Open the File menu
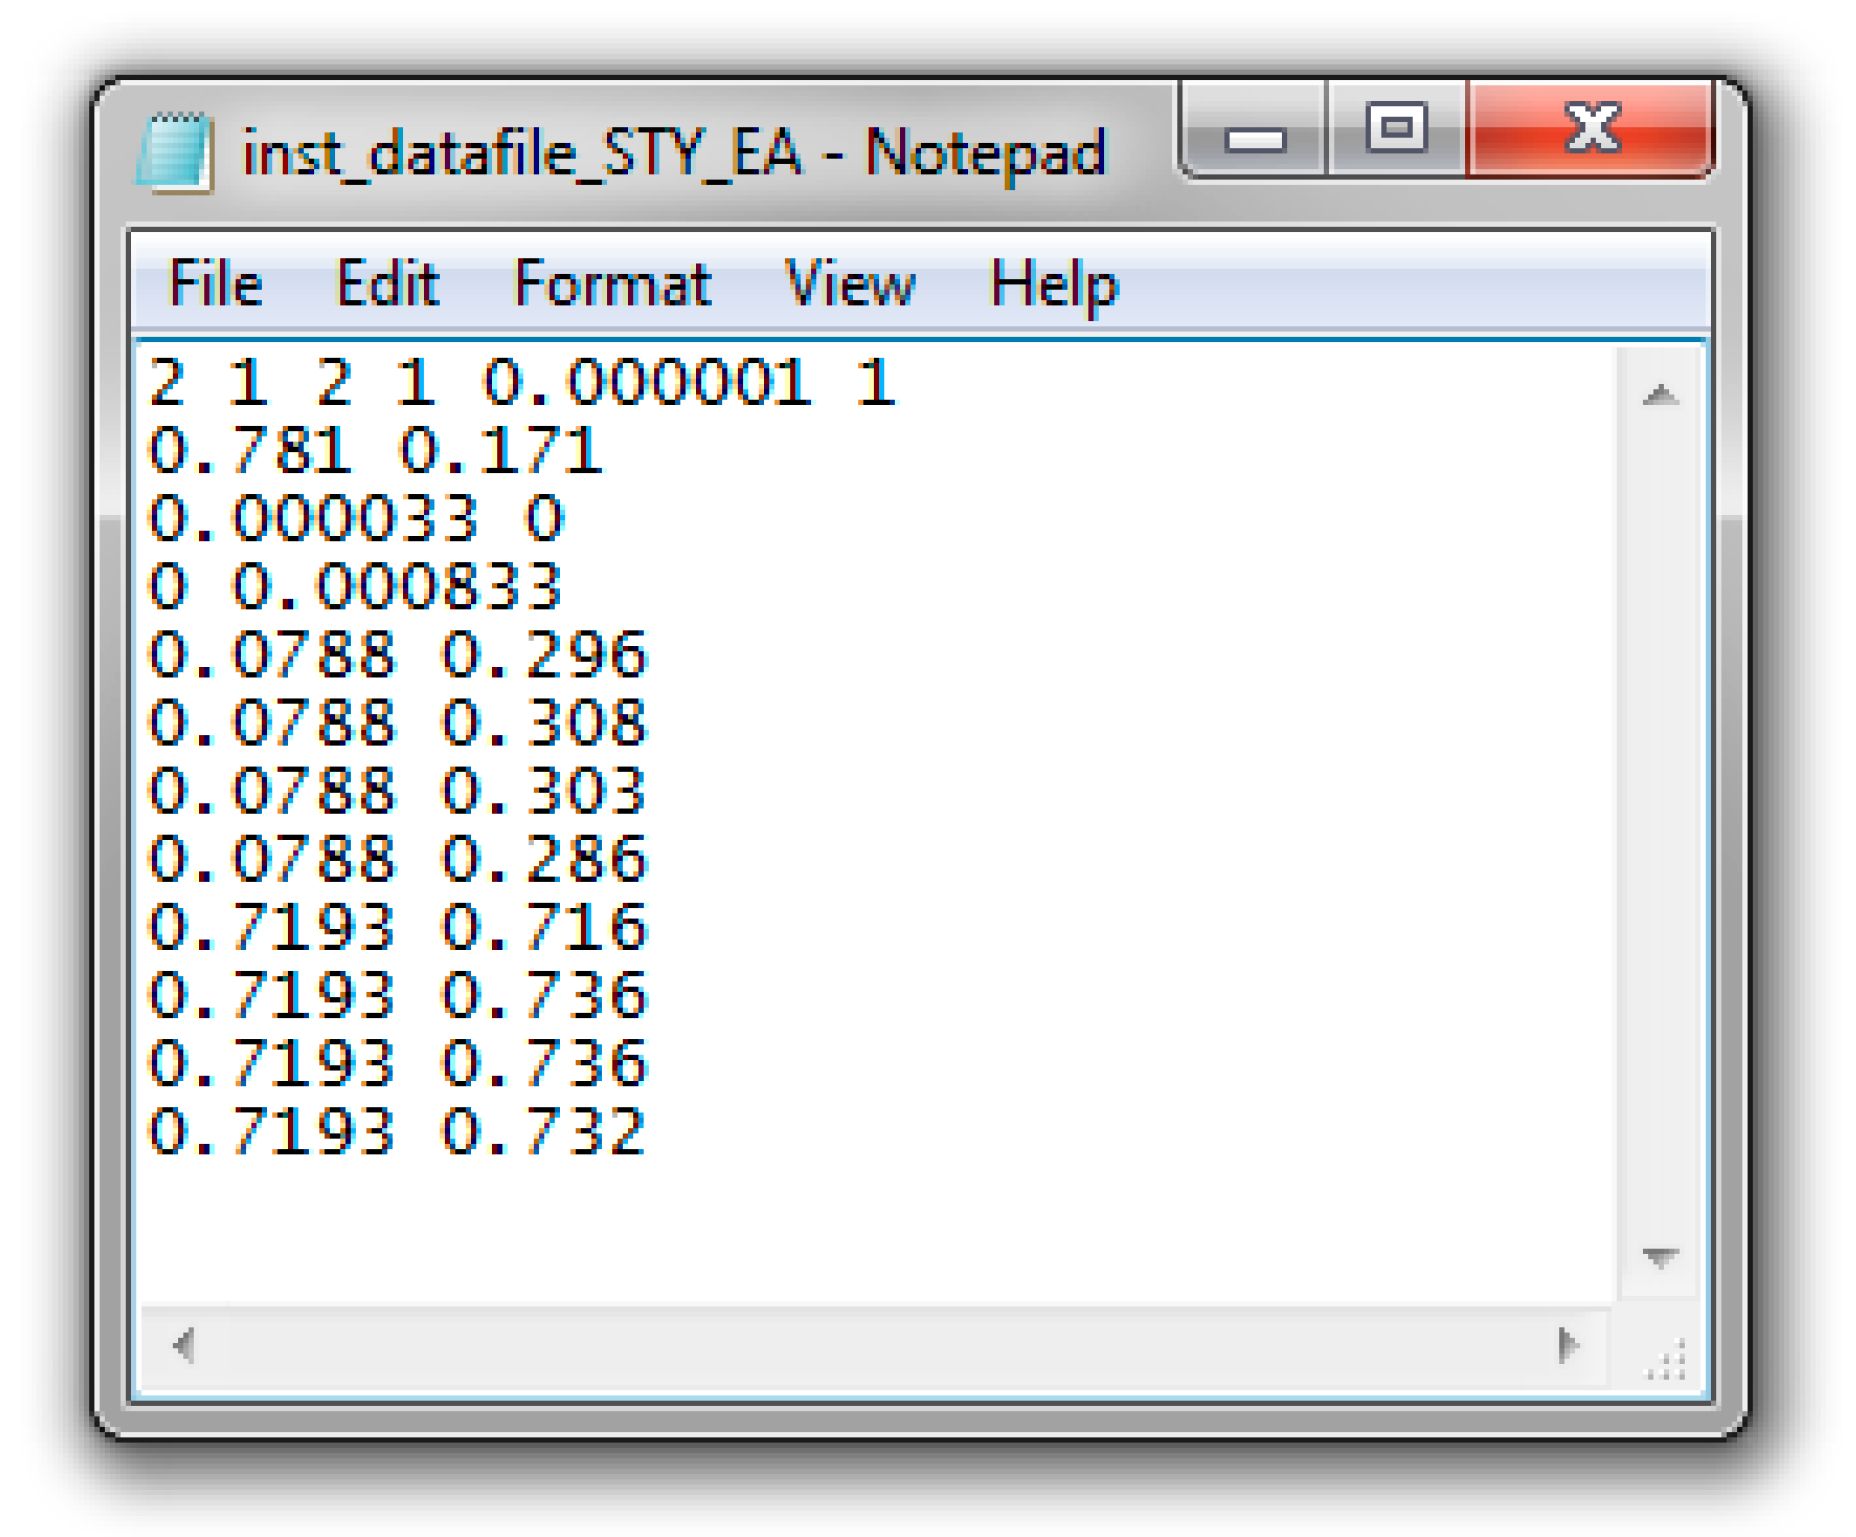This screenshot has height=1537, width=1856. point(216,284)
